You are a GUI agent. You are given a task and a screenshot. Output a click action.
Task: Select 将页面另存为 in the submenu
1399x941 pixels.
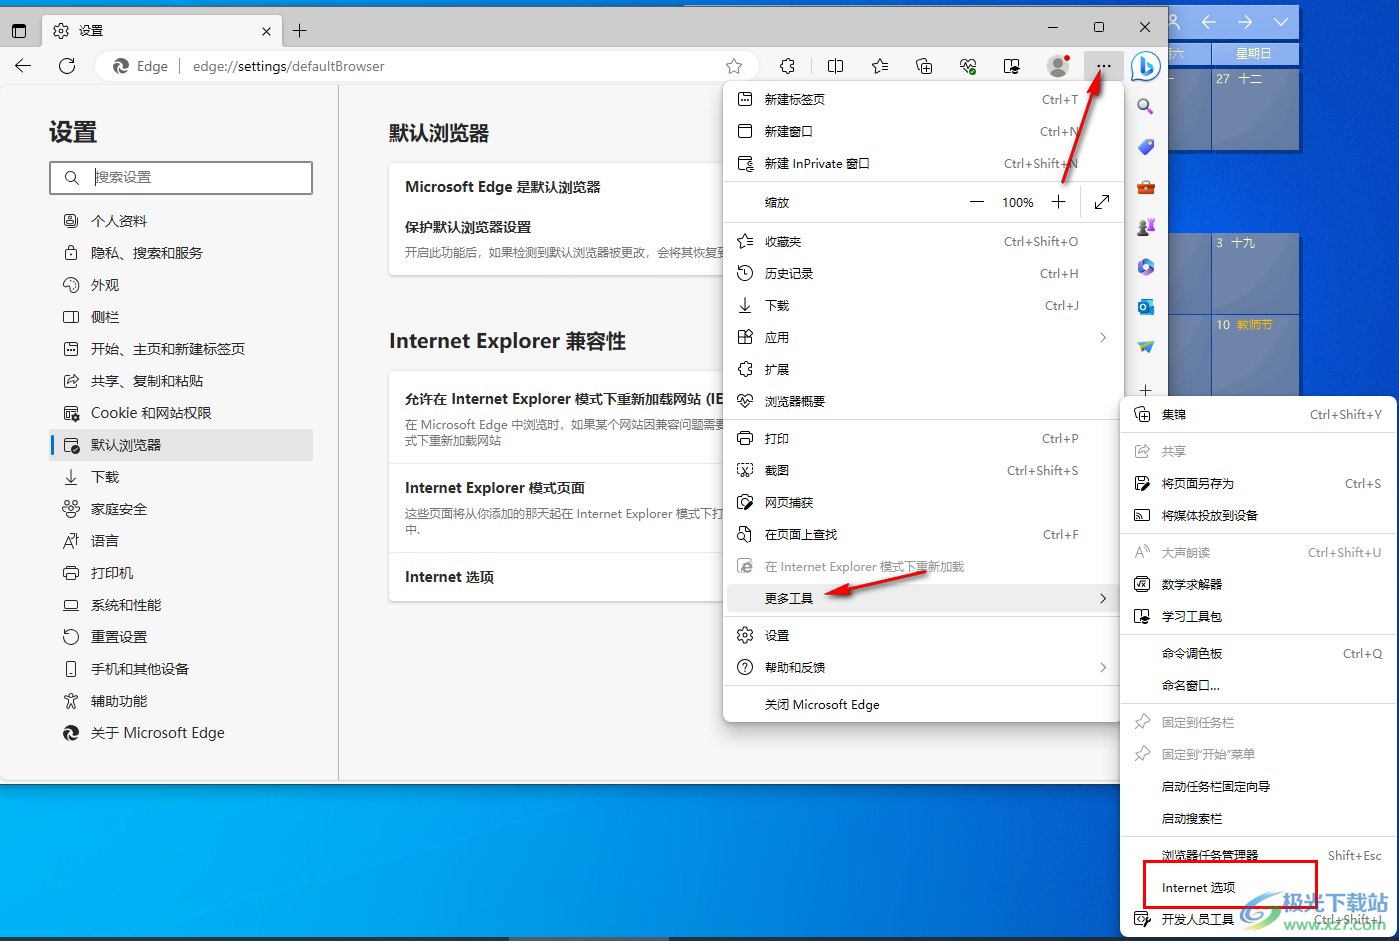pos(1259,483)
